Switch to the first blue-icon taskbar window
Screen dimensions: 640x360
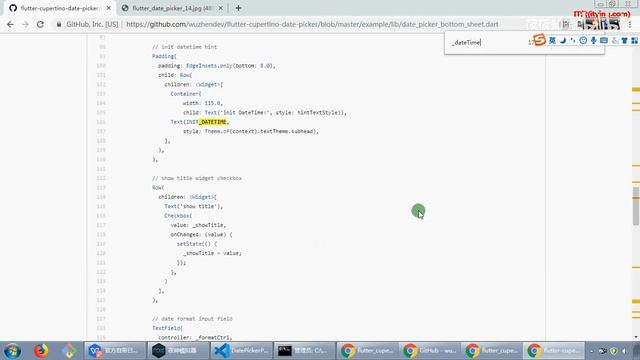[115, 351]
